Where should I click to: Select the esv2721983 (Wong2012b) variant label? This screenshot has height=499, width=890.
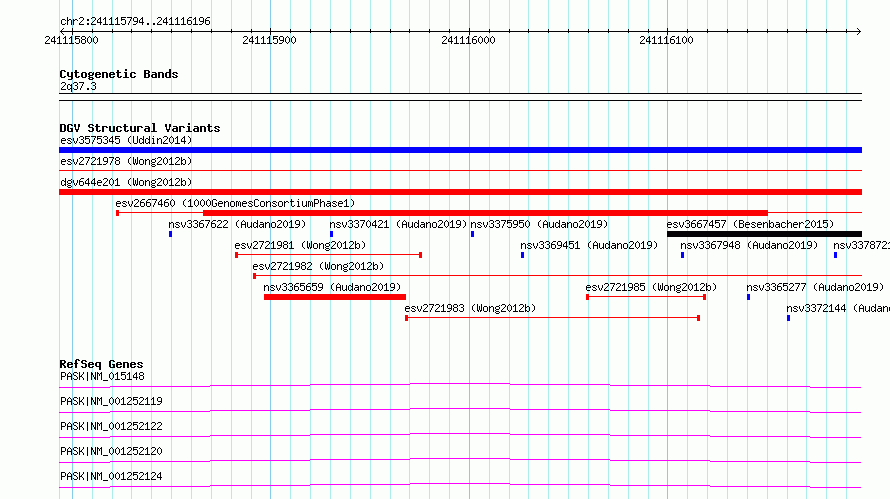[x=470, y=308]
